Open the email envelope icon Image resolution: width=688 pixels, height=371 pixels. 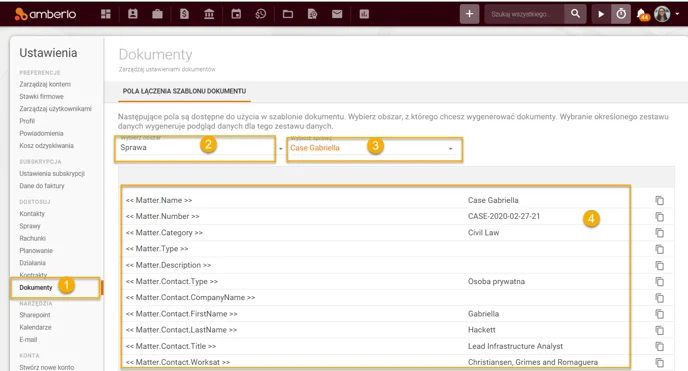[x=337, y=14]
